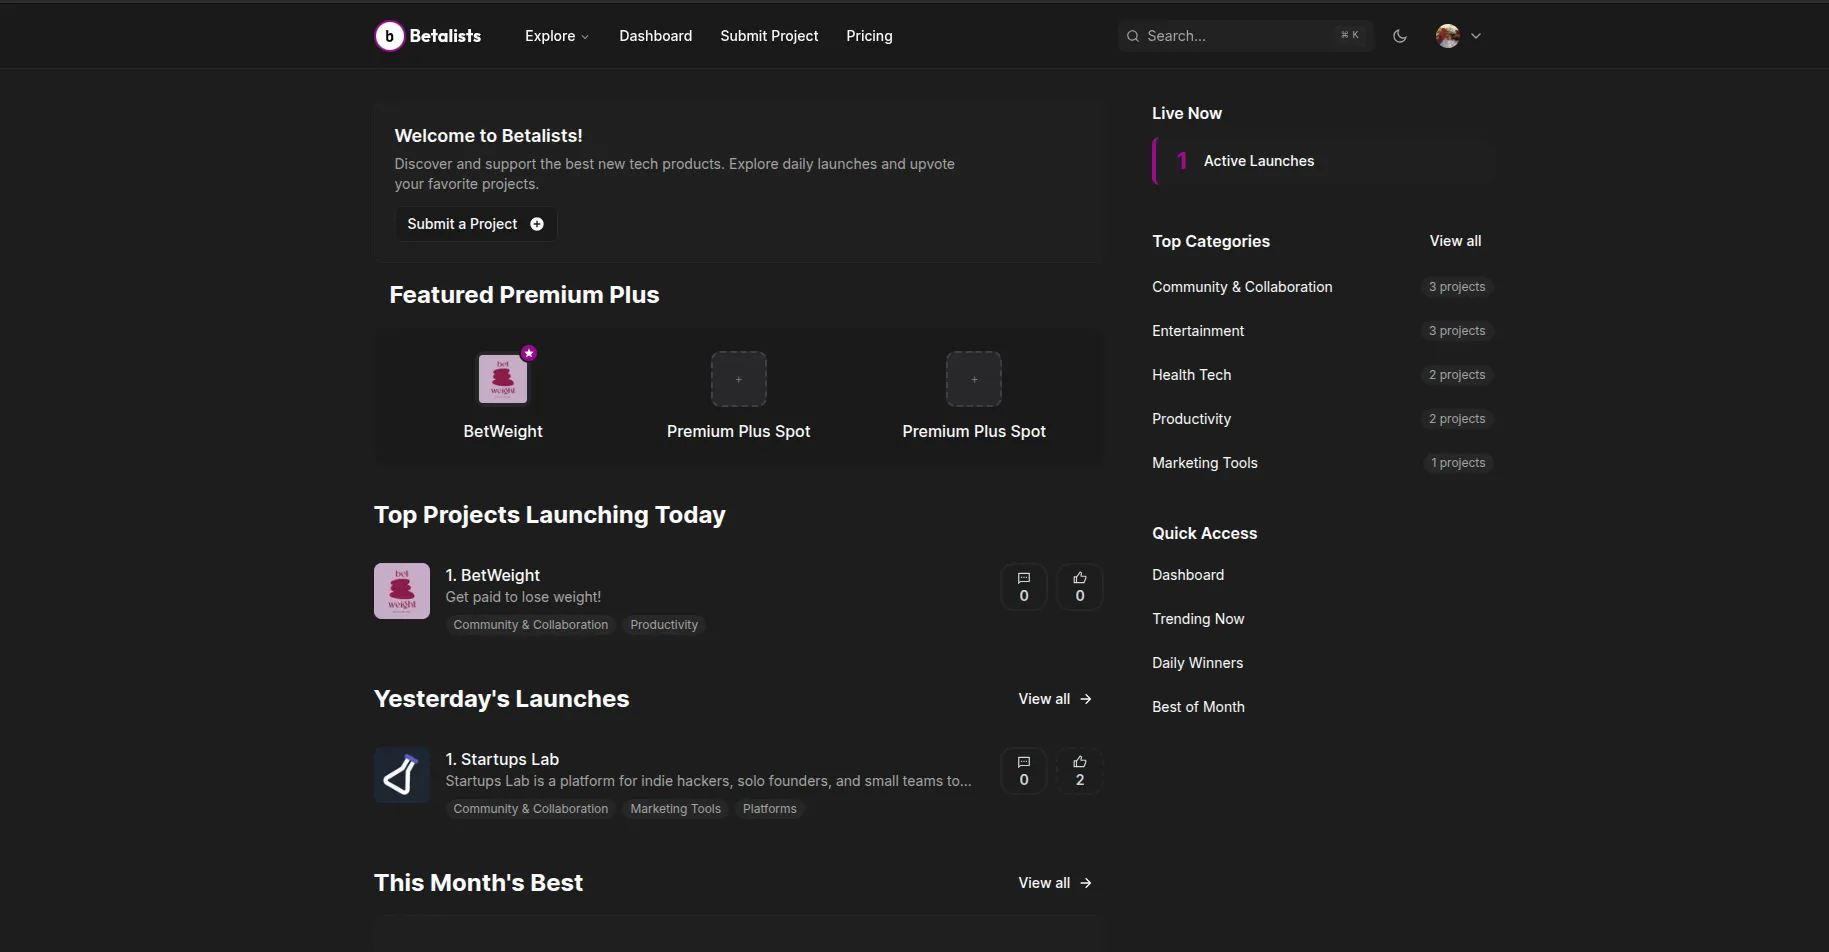1829x952 pixels.
Task: Click the Betalists logo icon
Action: point(389,36)
